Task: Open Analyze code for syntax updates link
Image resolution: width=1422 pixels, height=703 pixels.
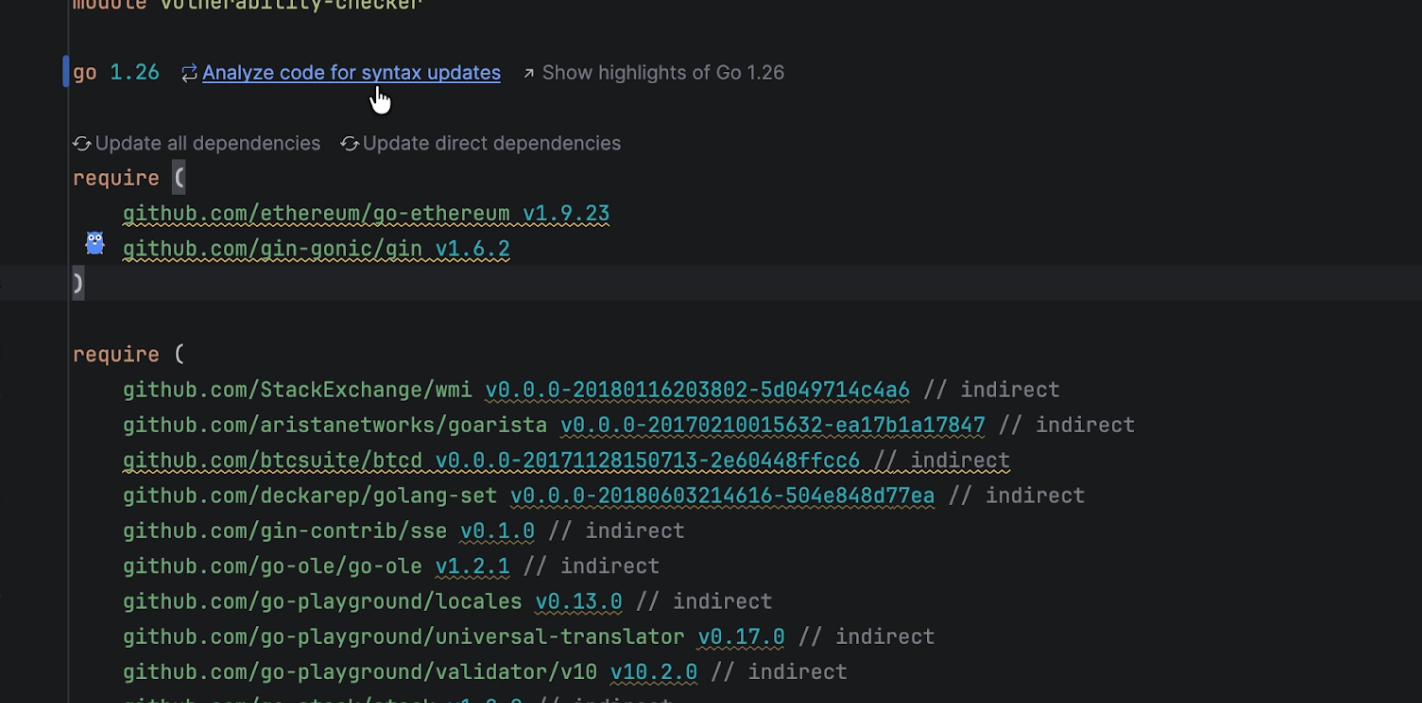Action: tap(351, 73)
